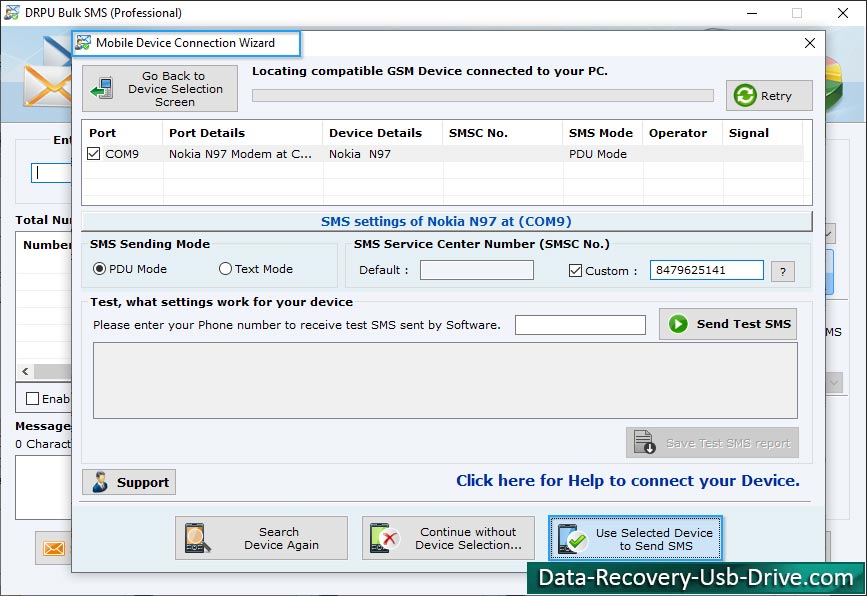Click the DRPU Bulk SMS app icon in title bar
Image resolution: width=867 pixels, height=596 pixels.
click(x=12, y=12)
